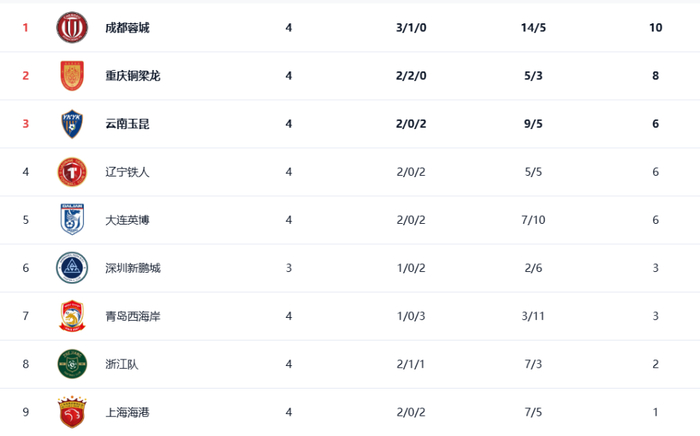Click the 上海海港 team crest
The height and width of the screenshot is (436, 700).
[x=72, y=411]
